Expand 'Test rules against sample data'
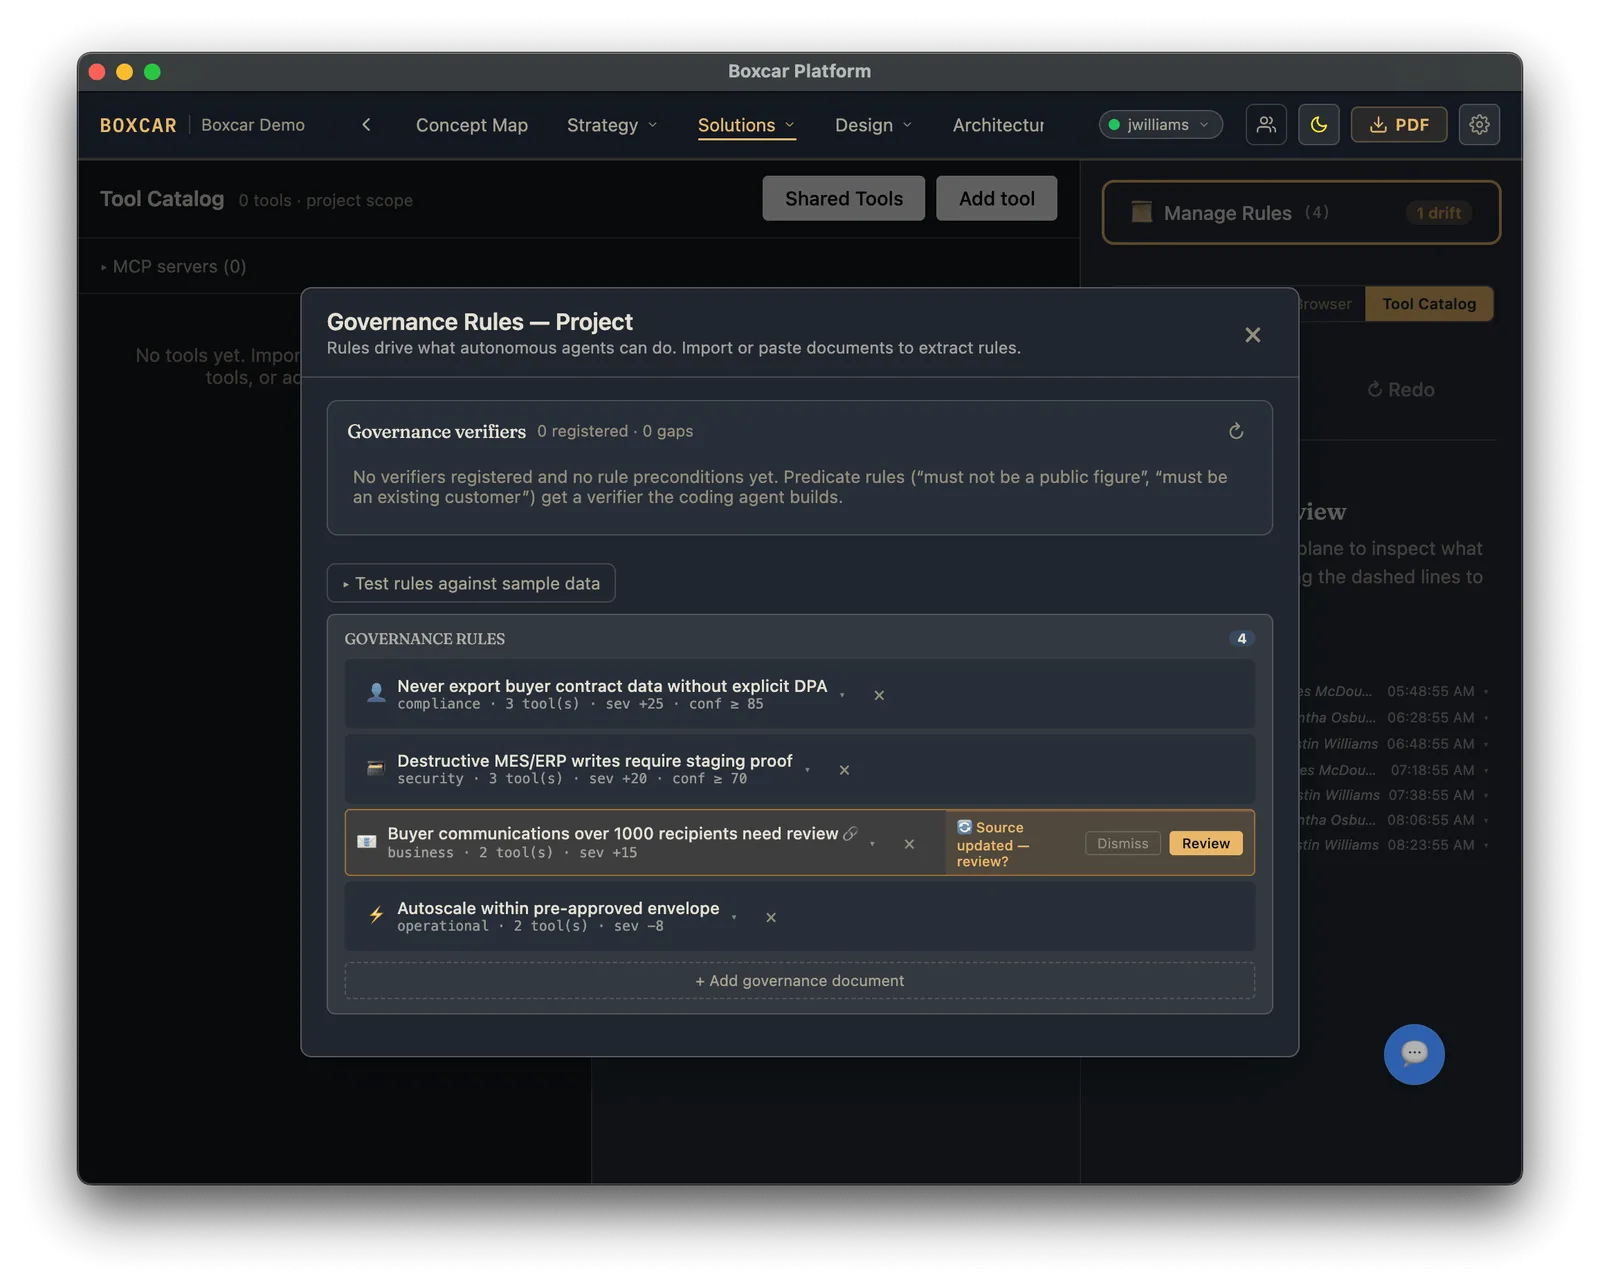Image resolution: width=1600 pixels, height=1287 pixels. pyautogui.click(x=471, y=583)
